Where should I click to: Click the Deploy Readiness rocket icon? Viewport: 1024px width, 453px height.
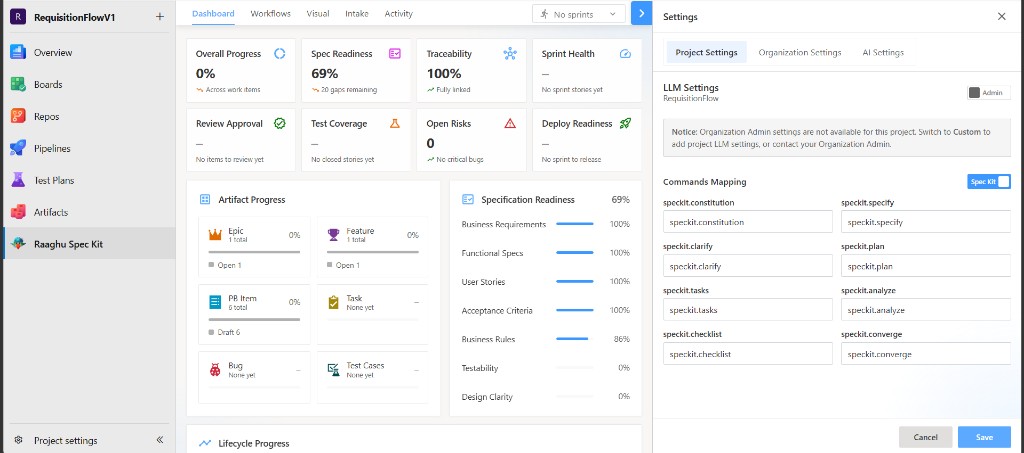(x=625, y=123)
